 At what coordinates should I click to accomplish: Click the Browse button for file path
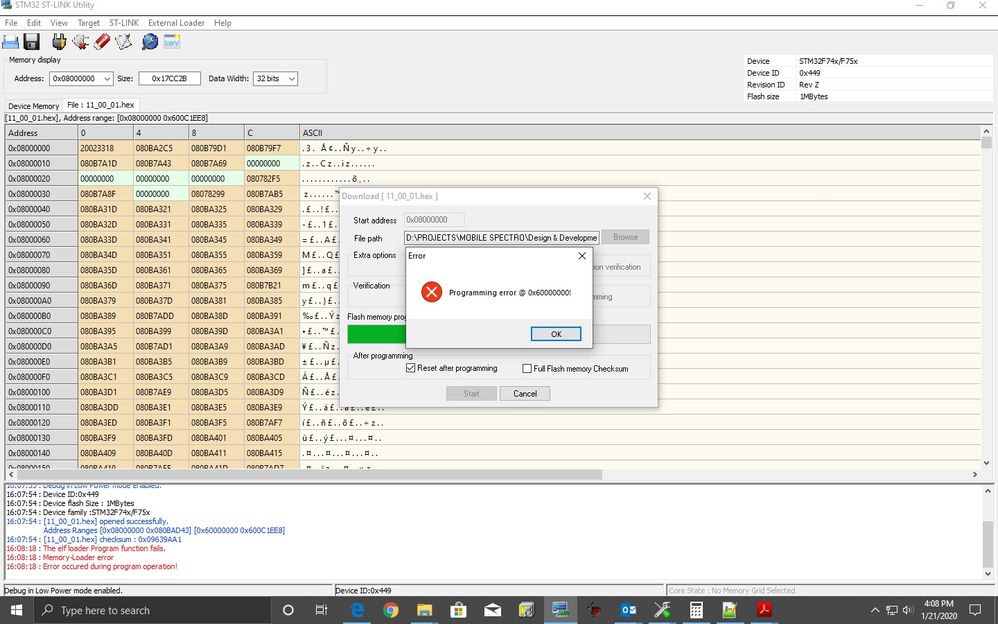(626, 237)
